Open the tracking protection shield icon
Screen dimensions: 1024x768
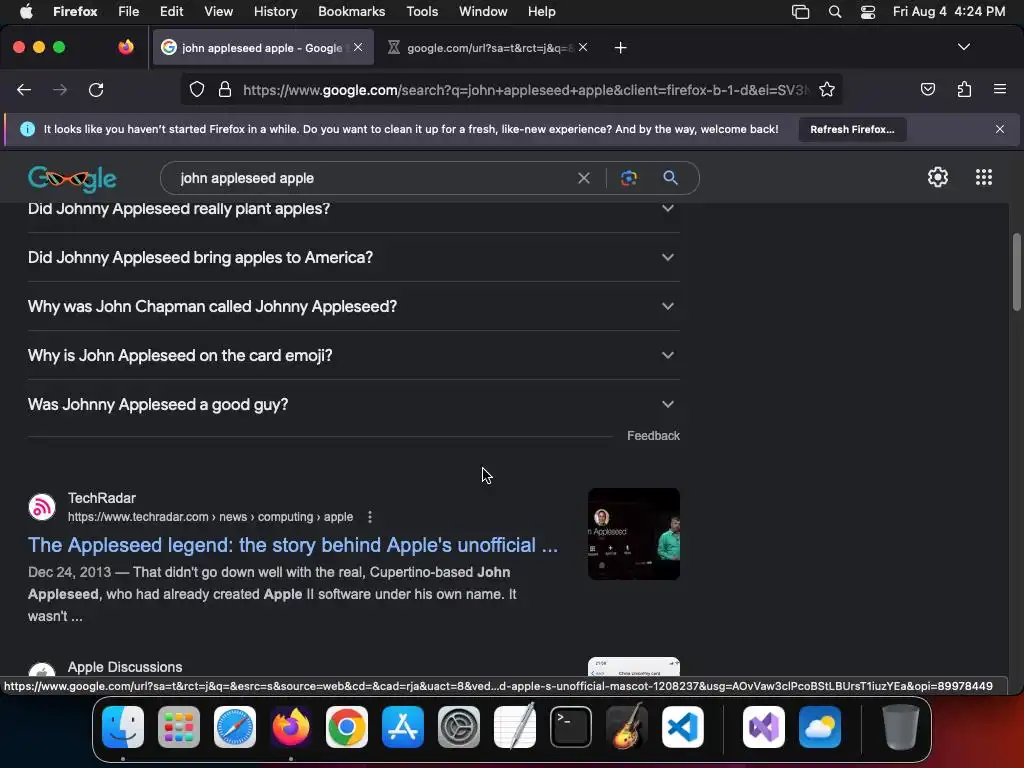197,89
